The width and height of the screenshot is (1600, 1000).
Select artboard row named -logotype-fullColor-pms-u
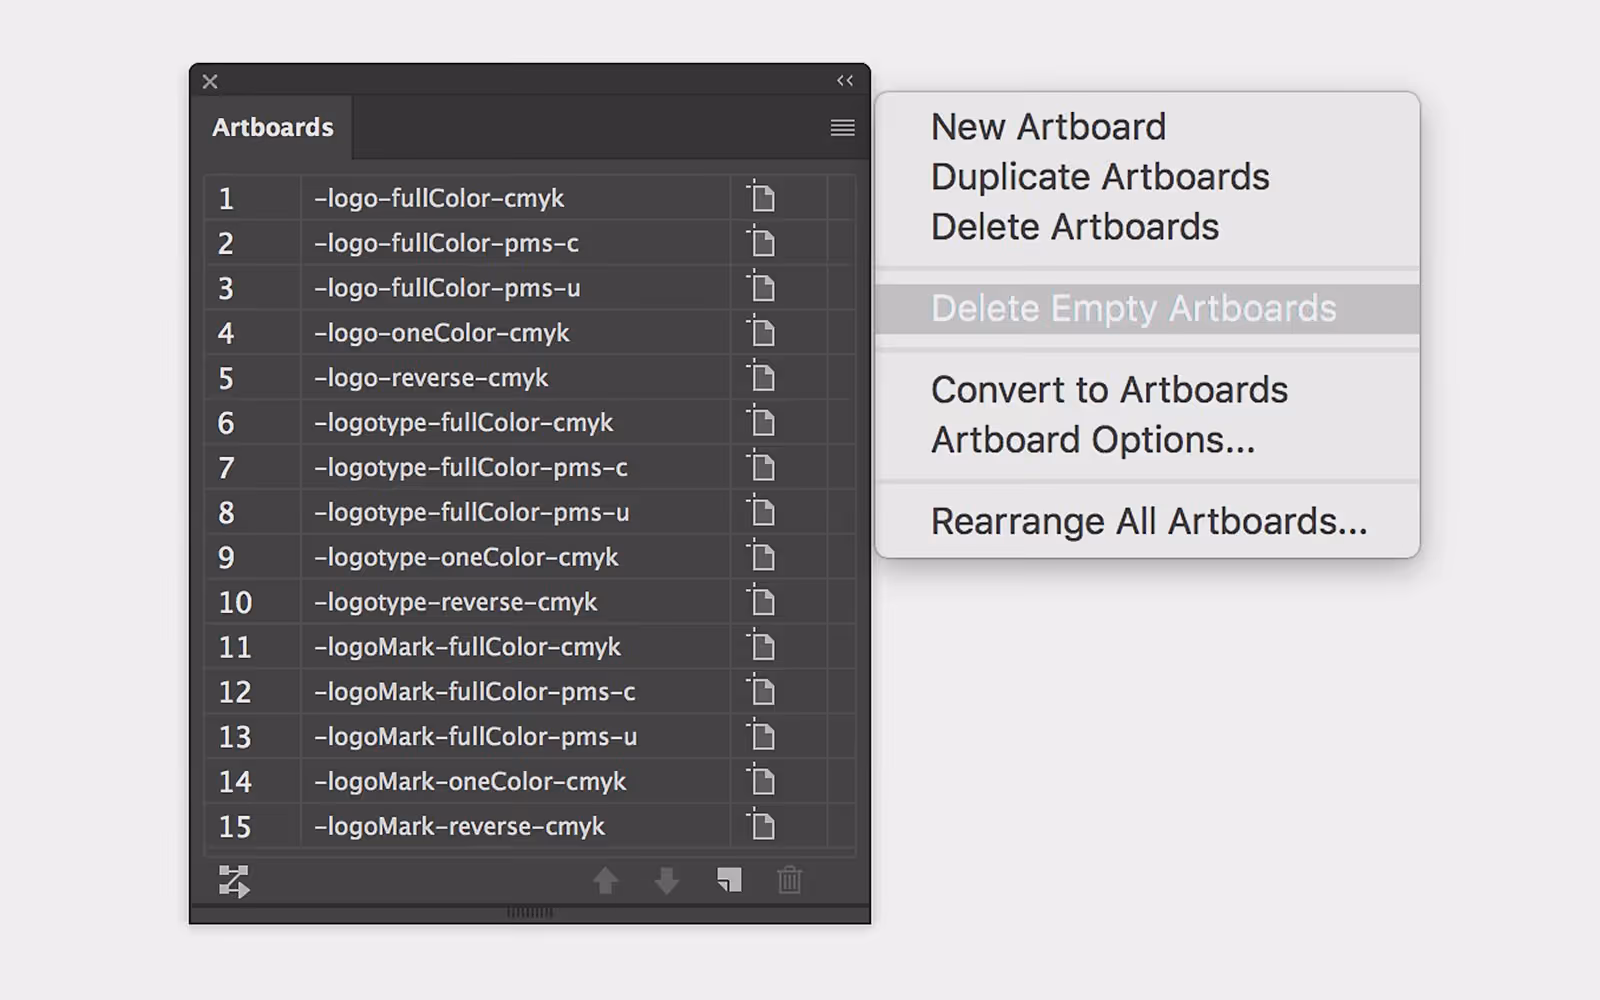[530, 512]
